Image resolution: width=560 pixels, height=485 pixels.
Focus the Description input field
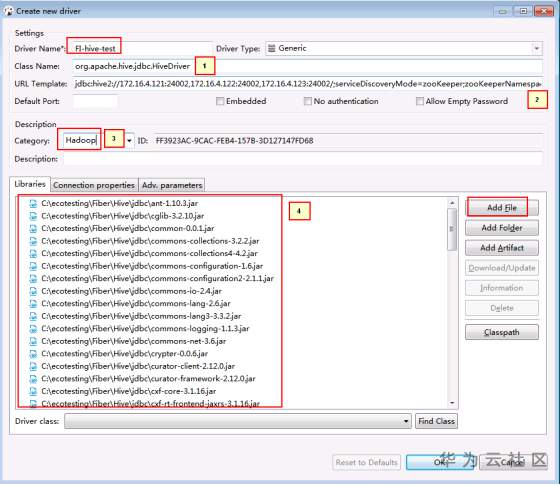pyautogui.click(x=303, y=159)
